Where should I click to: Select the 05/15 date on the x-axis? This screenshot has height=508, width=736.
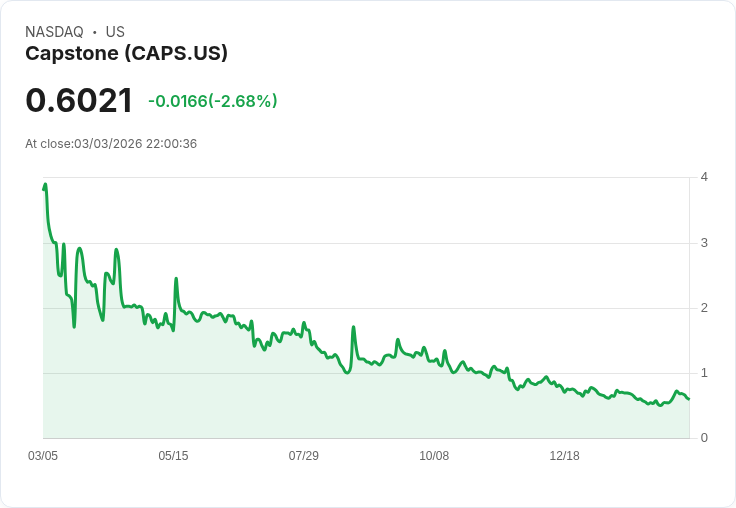pos(173,456)
